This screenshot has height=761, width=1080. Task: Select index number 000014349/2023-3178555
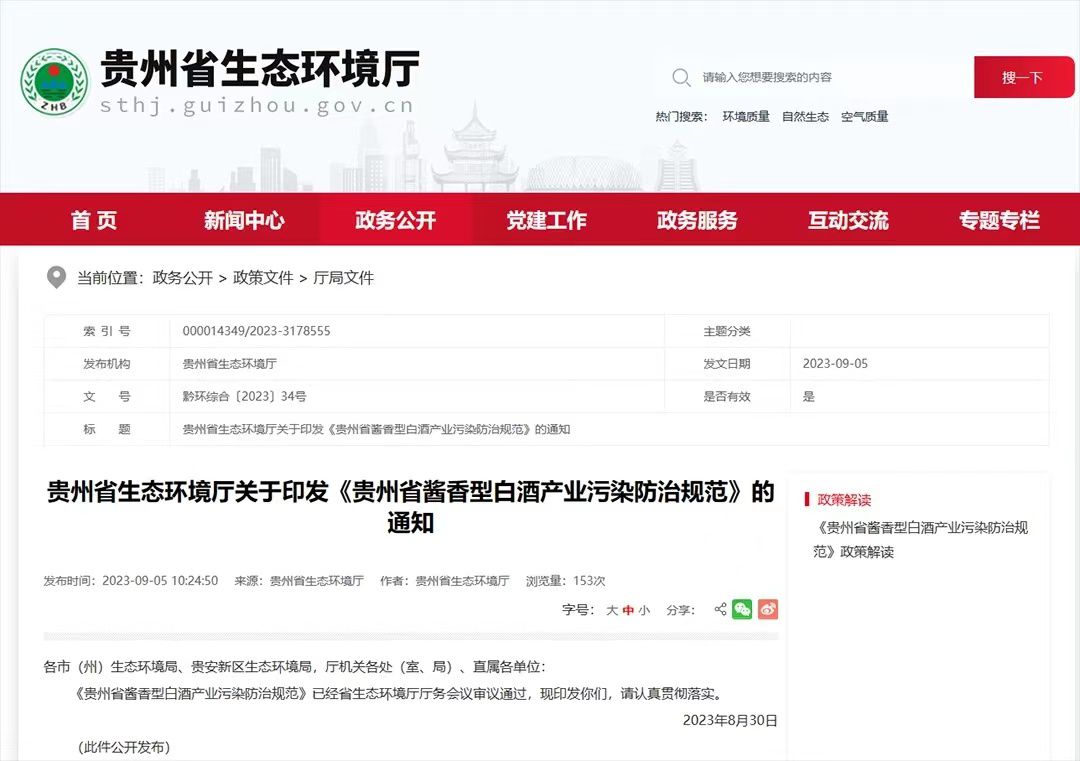256,331
